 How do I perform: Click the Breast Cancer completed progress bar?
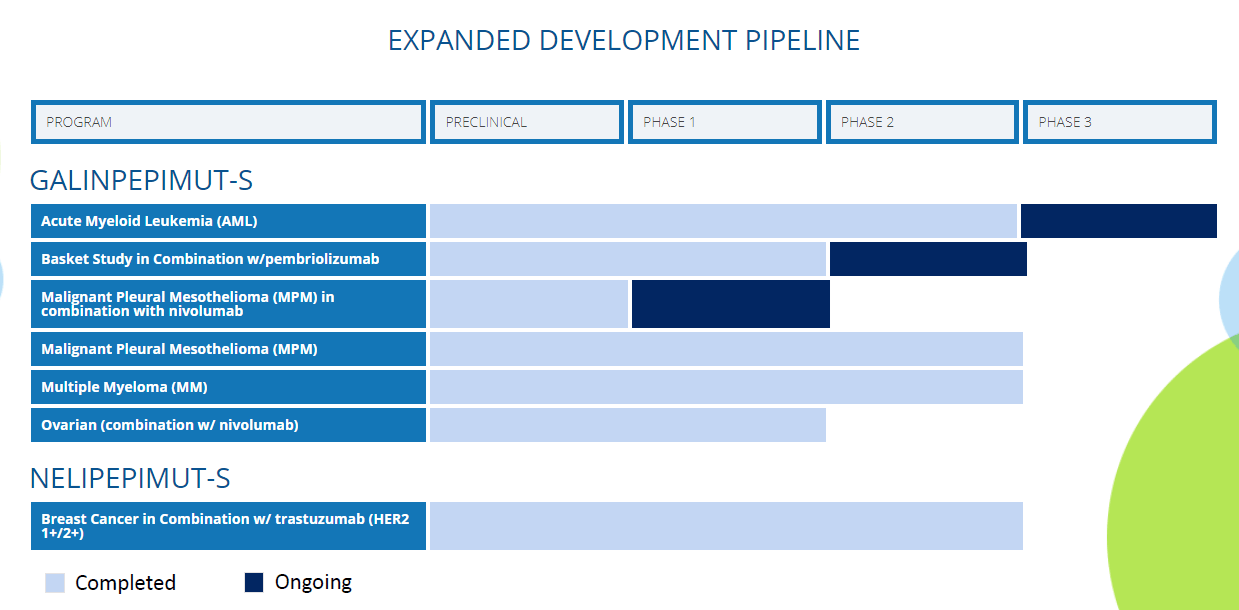click(726, 526)
